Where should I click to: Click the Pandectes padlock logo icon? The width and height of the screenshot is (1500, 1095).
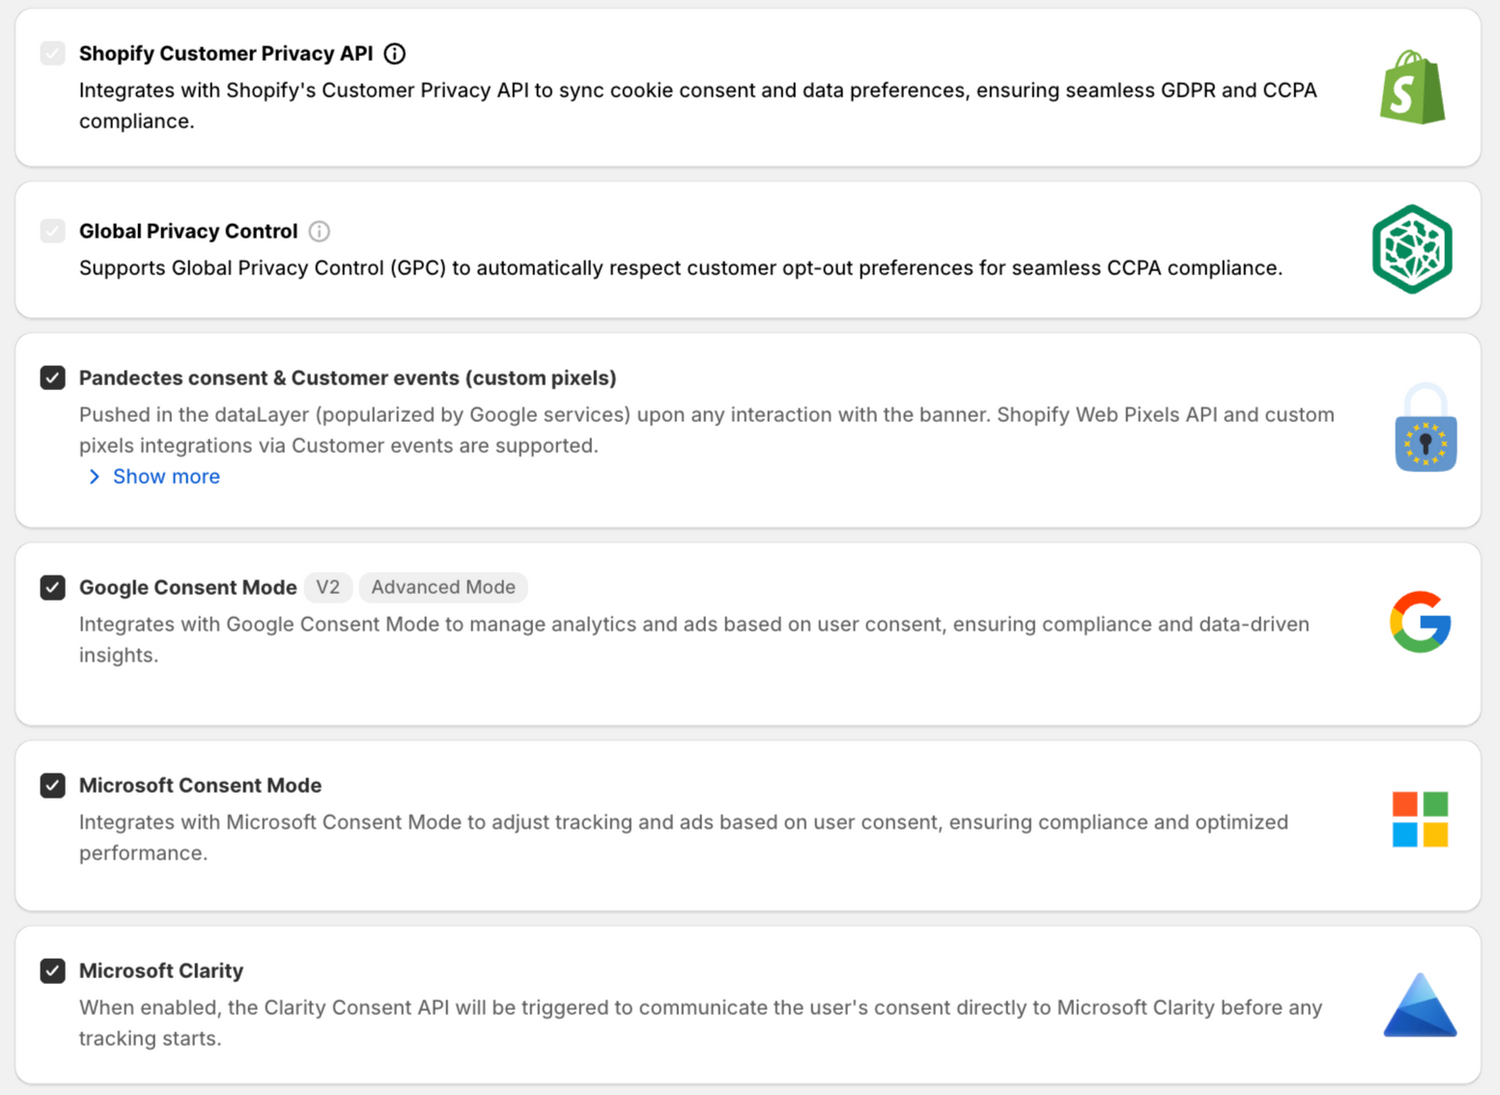pos(1425,428)
